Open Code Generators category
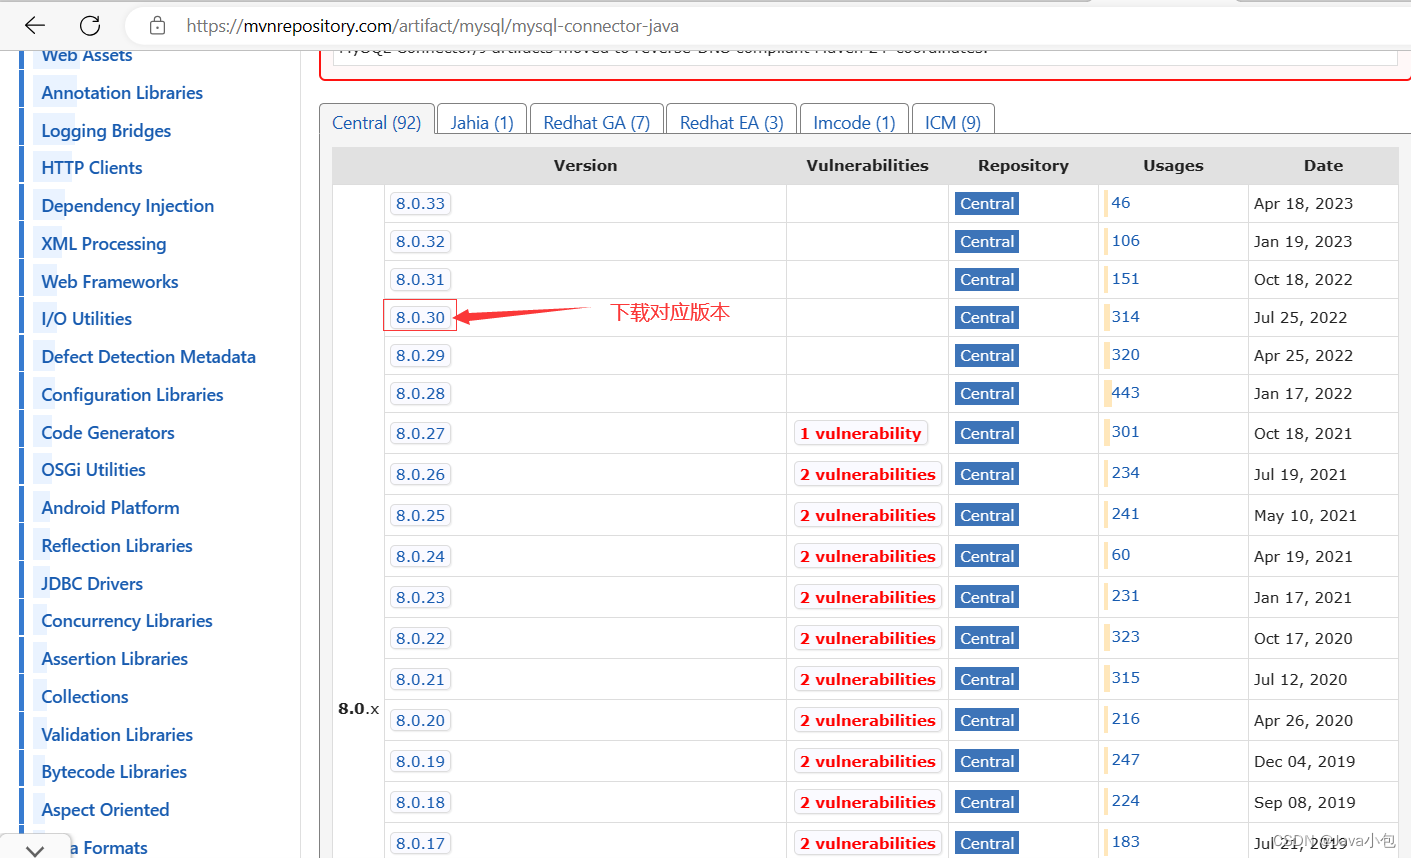The width and height of the screenshot is (1411, 858). coord(108,433)
